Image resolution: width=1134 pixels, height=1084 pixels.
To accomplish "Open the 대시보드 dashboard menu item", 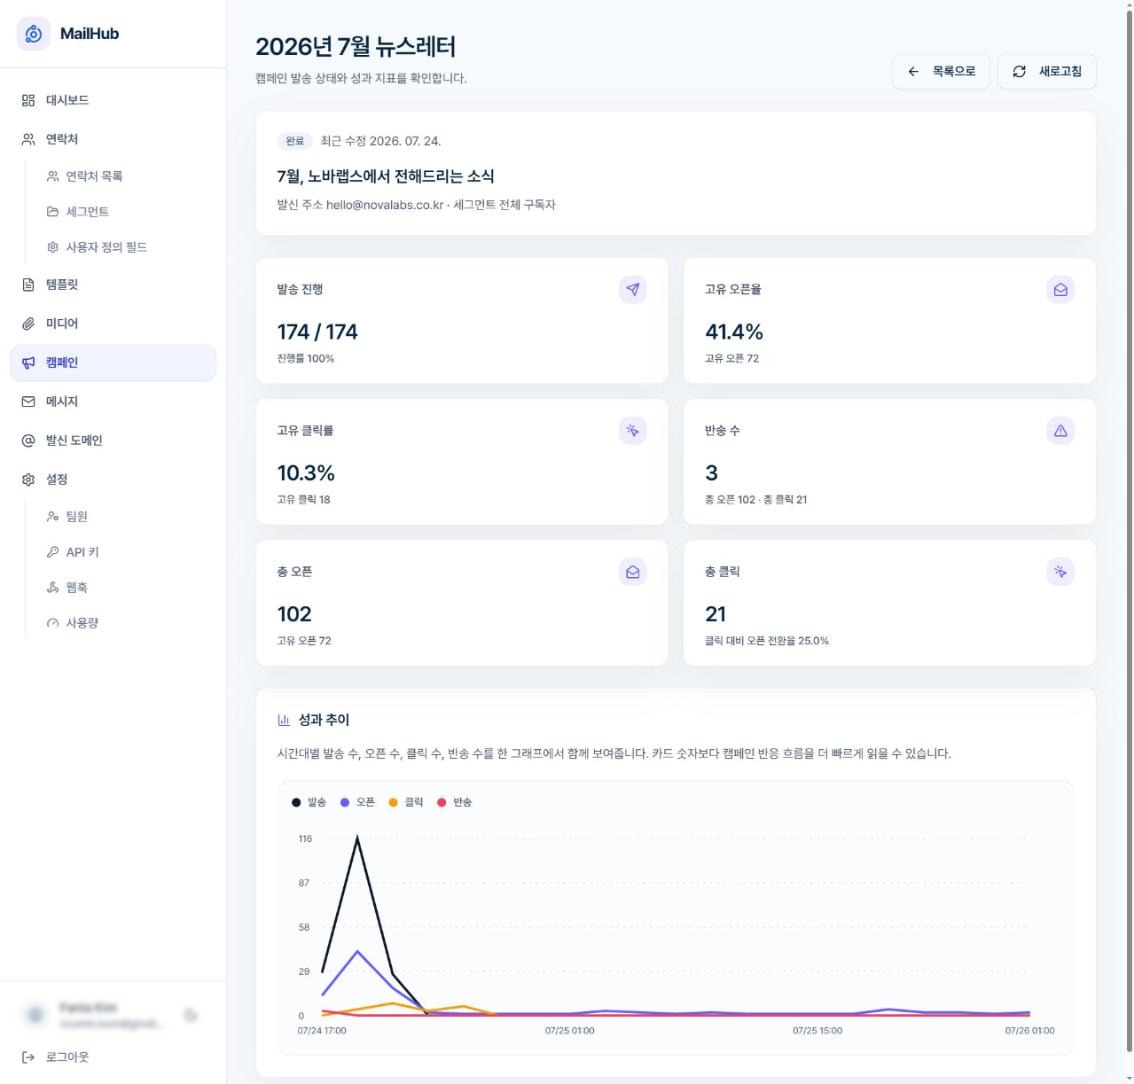I will [x=113, y=101].
